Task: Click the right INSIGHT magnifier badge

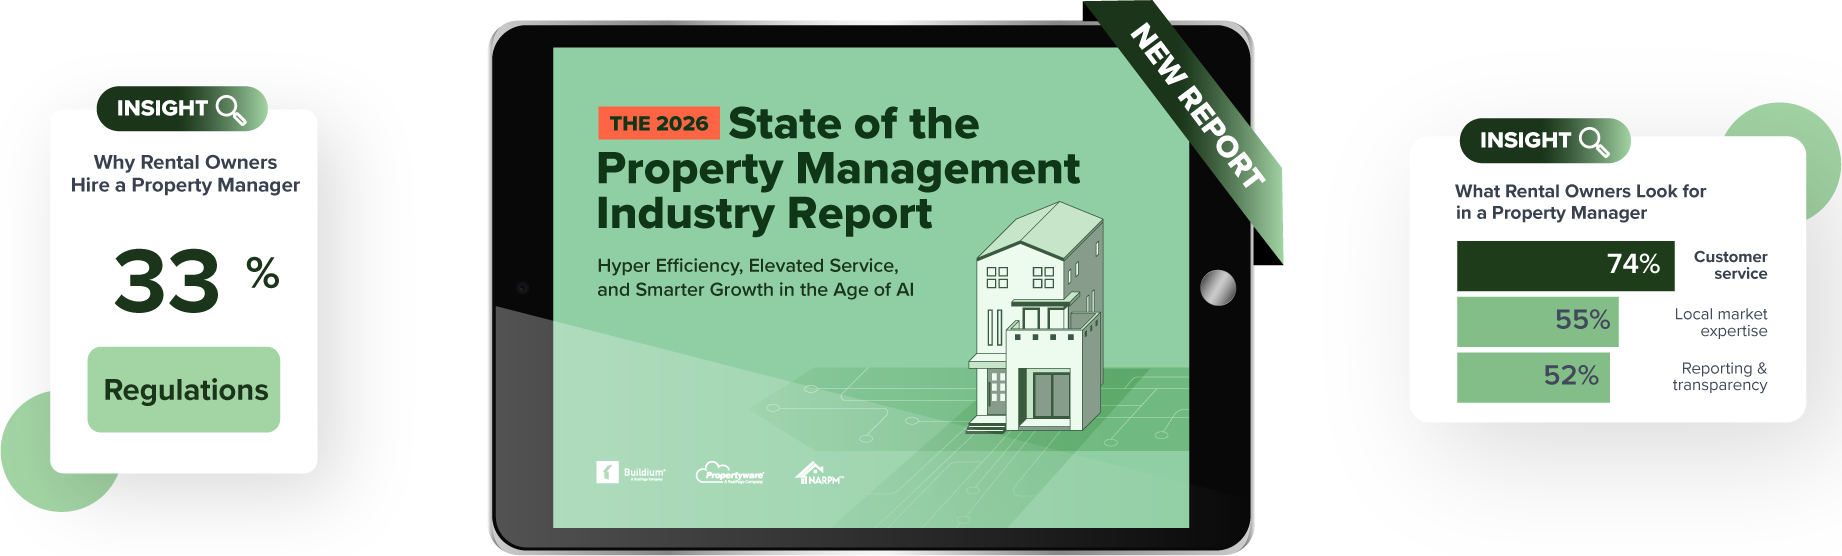Action: point(1545,140)
